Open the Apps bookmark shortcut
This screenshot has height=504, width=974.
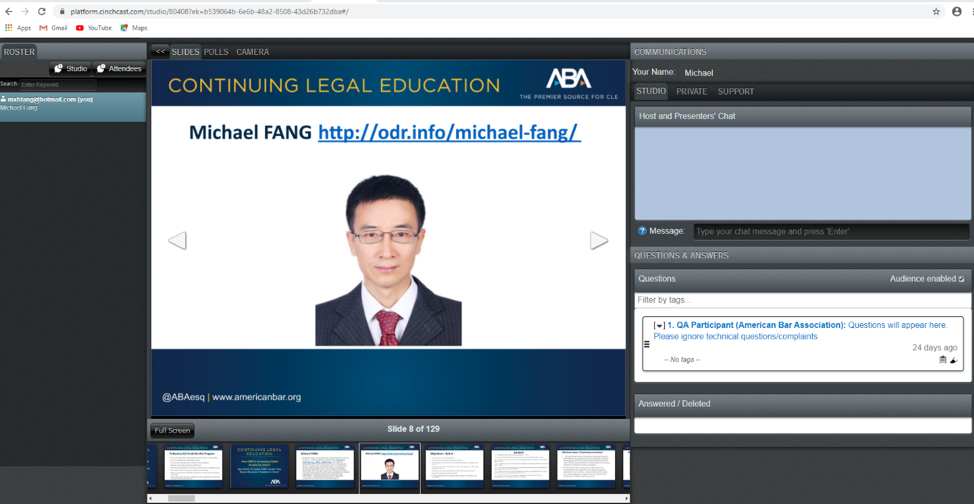17,28
